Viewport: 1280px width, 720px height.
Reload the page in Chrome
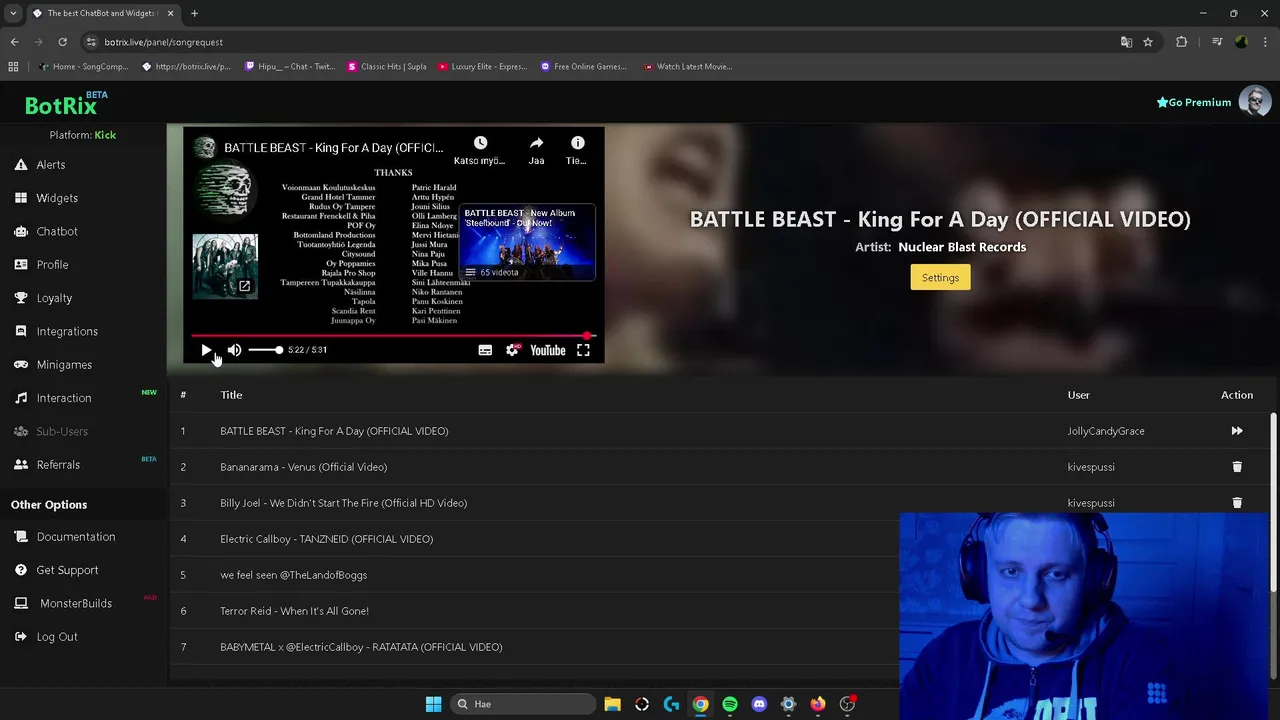tap(62, 42)
